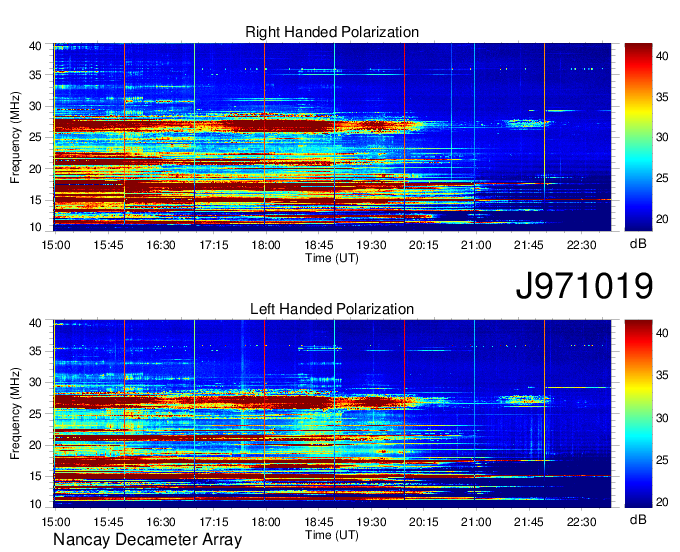Click the Left Handed plot's colorbar
Viewport: 680px width, 552px height.
pos(638,414)
